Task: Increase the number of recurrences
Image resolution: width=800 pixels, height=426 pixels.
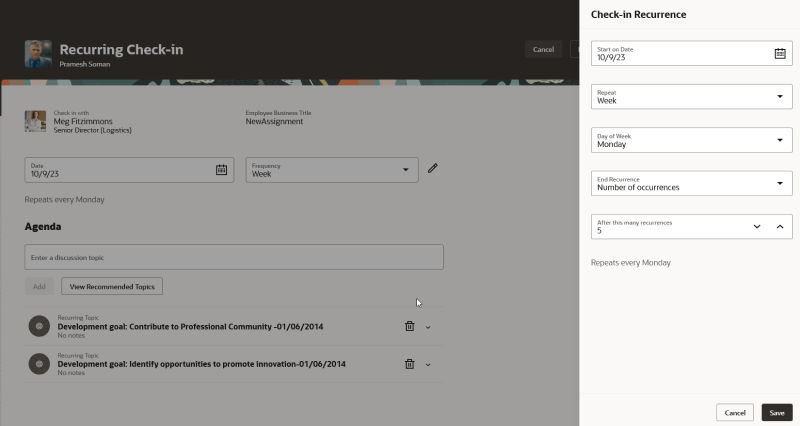Action: tap(780, 227)
